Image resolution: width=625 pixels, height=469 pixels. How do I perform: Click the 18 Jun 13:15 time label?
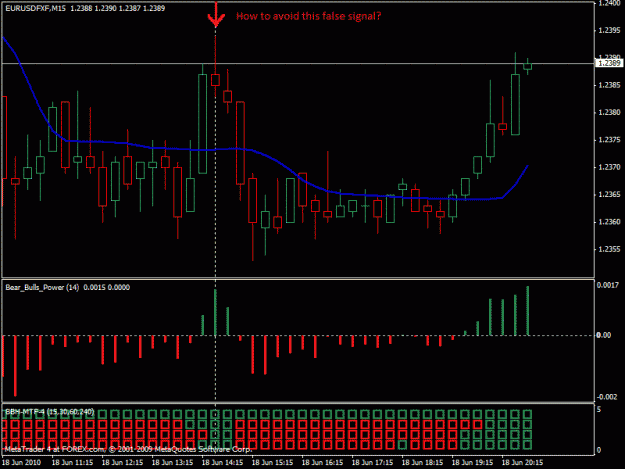pyautogui.click(x=172, y=463)
